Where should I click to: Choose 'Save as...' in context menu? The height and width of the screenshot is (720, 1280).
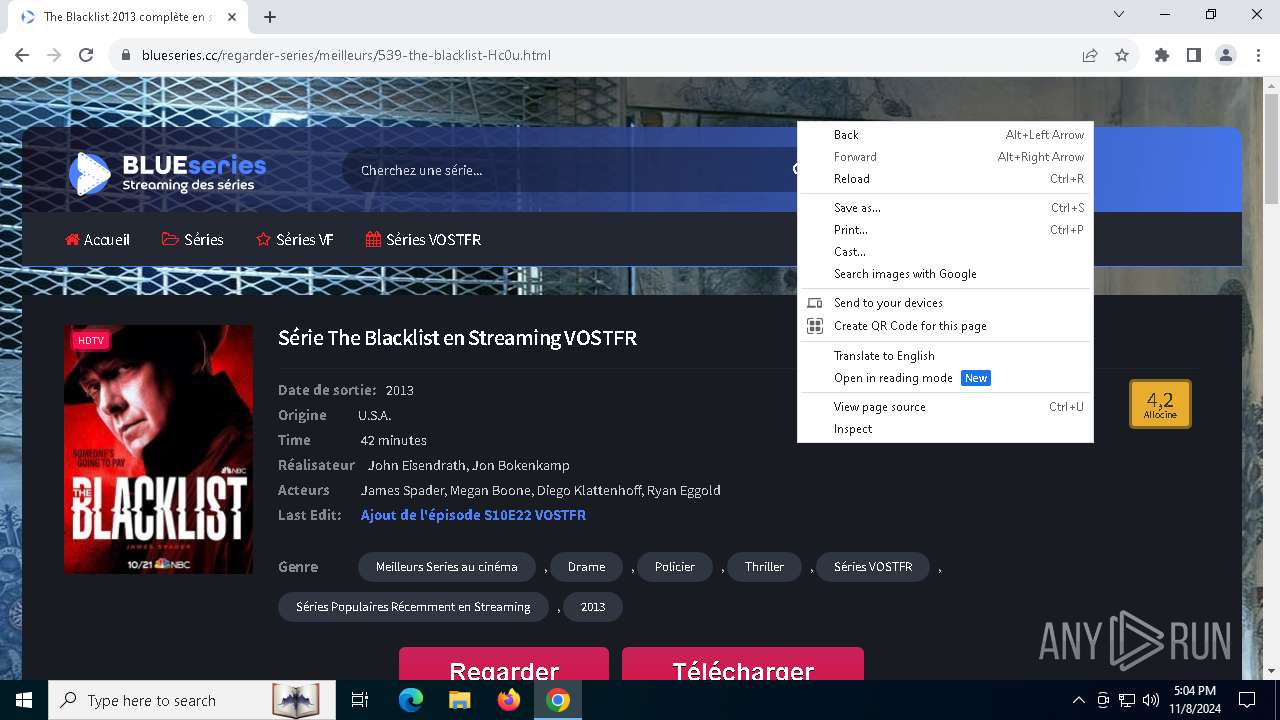pyautogui.click(x=945, y=208)
